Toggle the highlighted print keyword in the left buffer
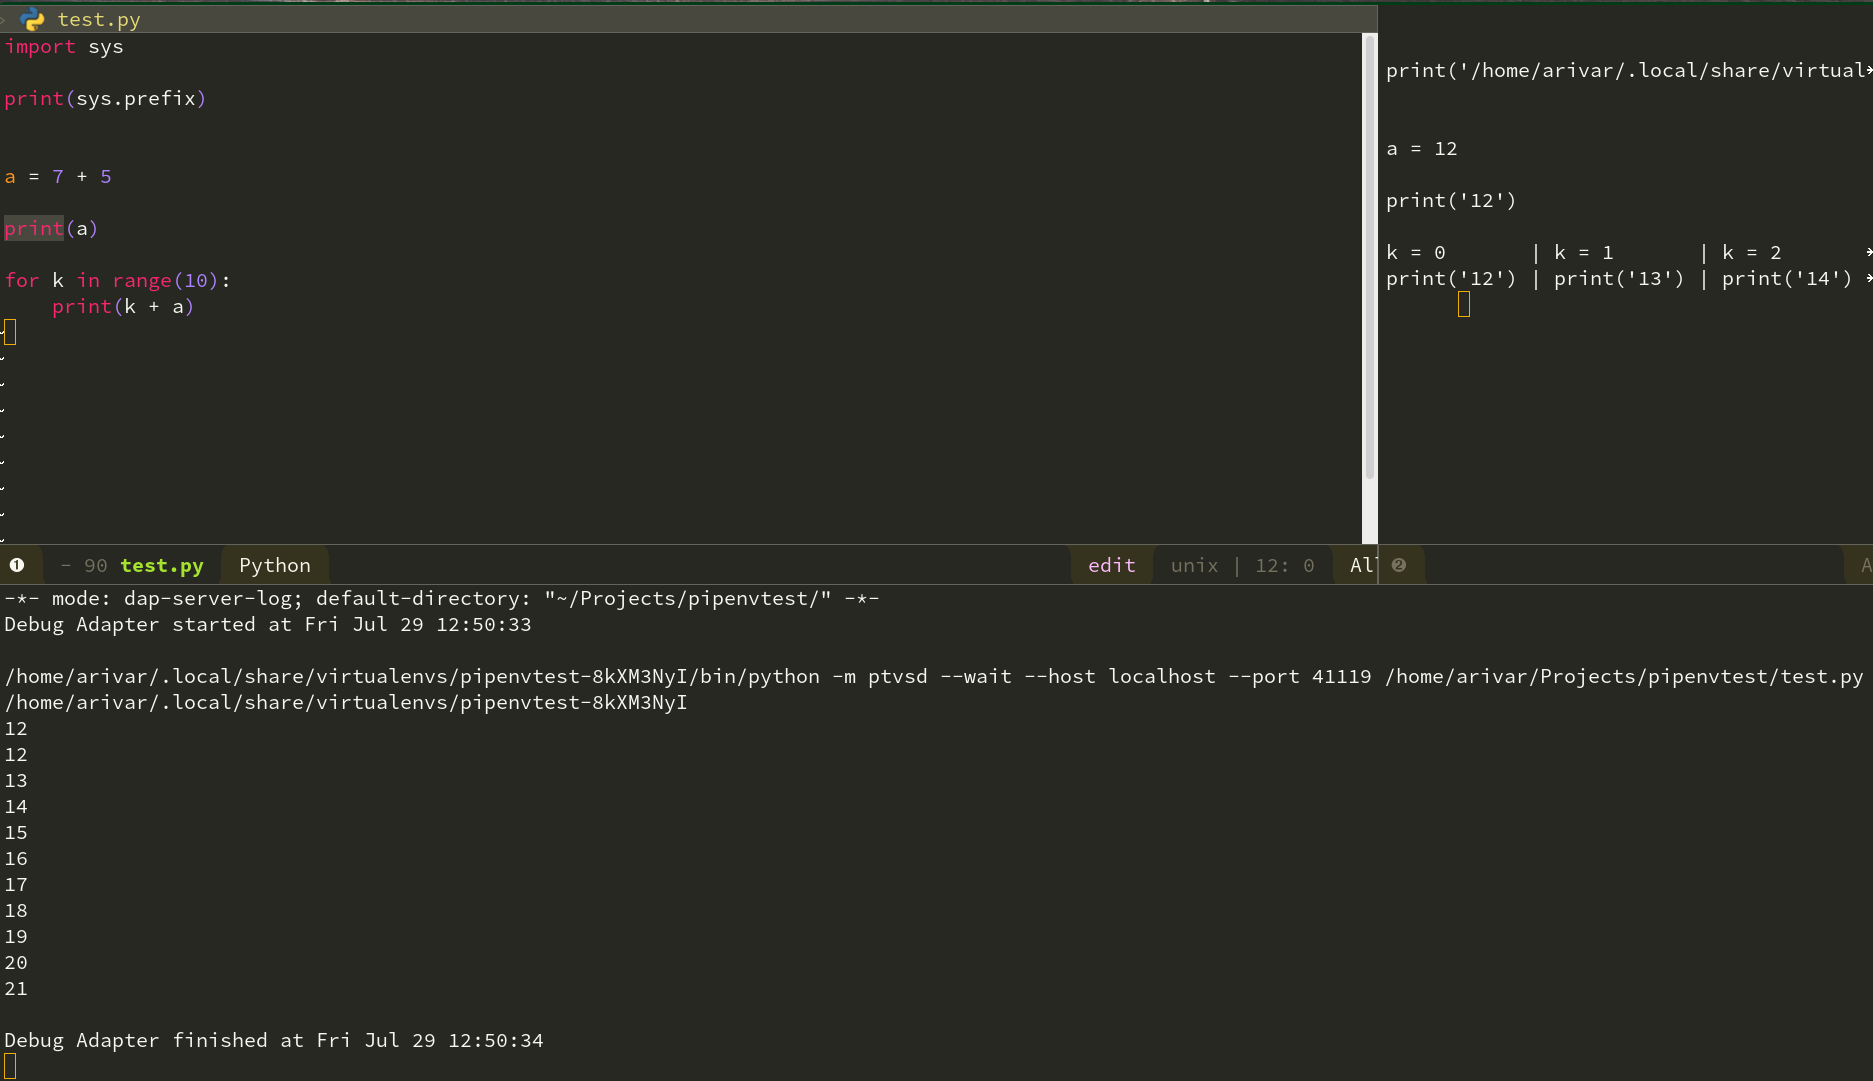Image resolution: width=1873 pixels, height=1081 pixels. 33,228
